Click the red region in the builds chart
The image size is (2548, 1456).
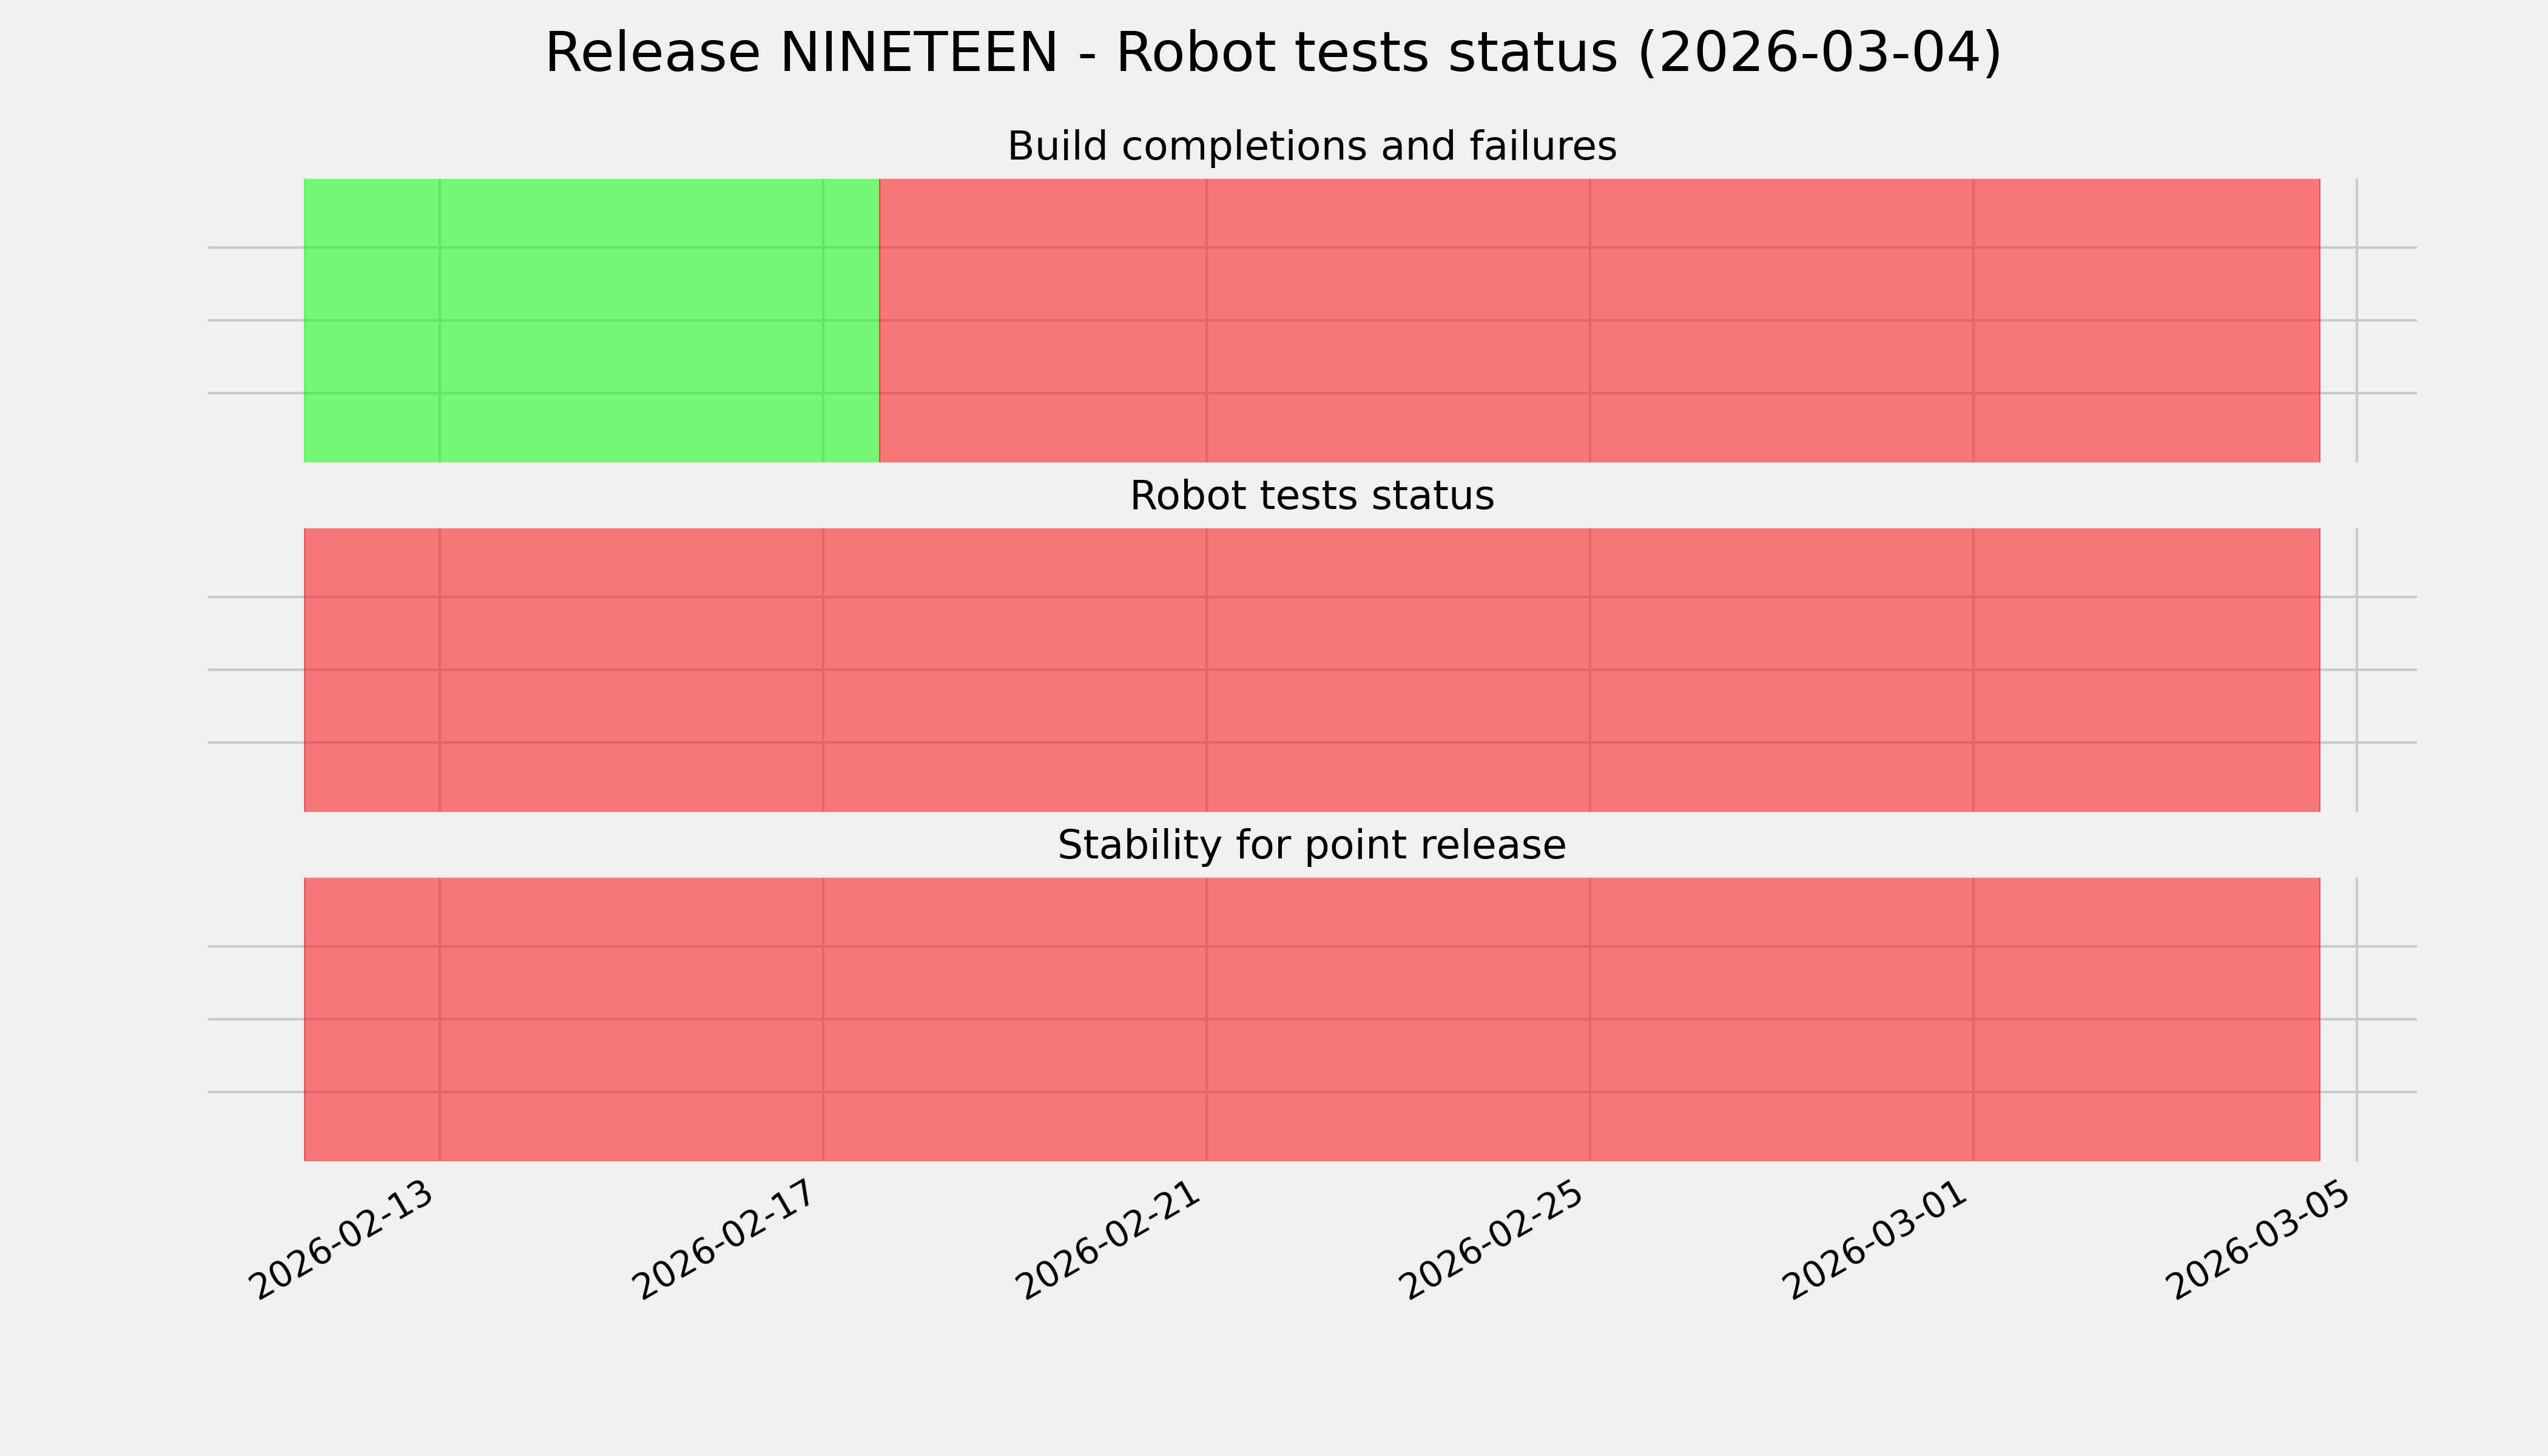pos(1600,320)
